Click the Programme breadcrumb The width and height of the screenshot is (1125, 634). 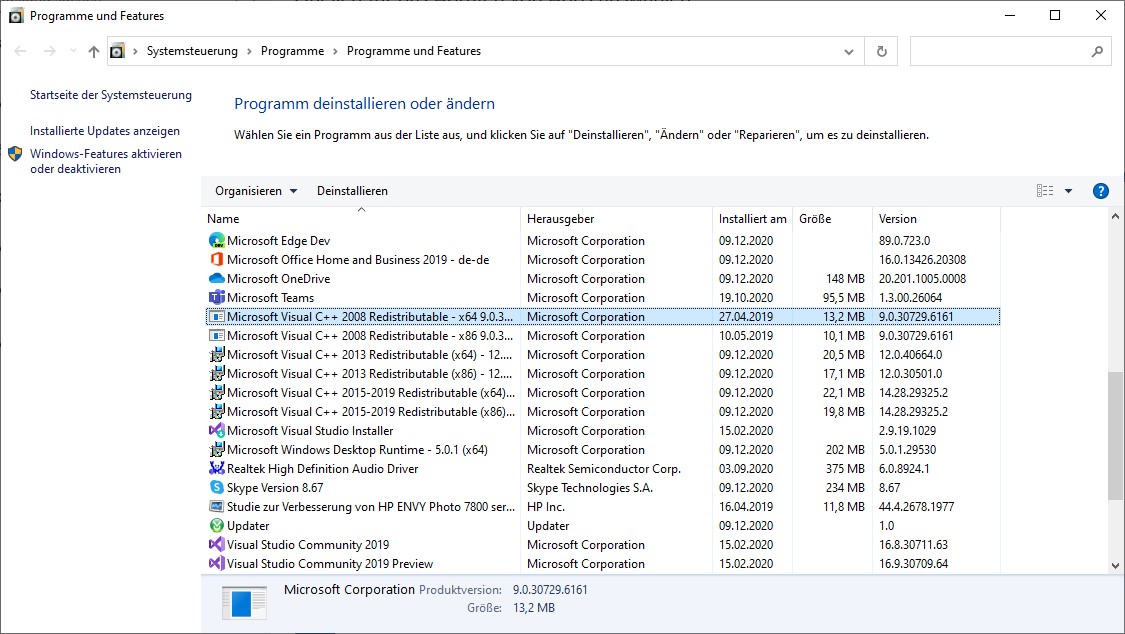pyautogui.click(x=292, y=52)
